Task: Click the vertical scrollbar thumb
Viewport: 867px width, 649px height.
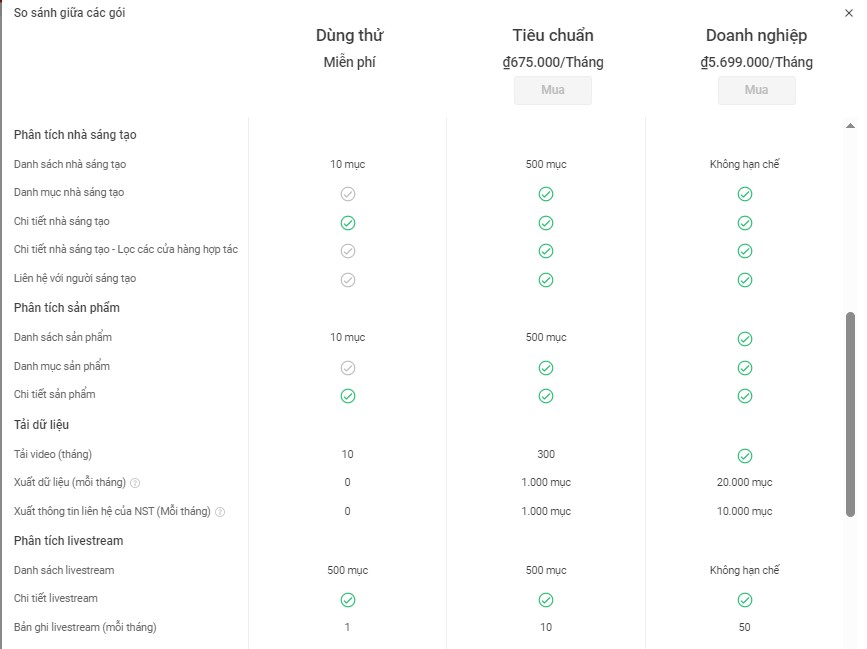Action: coord(851,414)
